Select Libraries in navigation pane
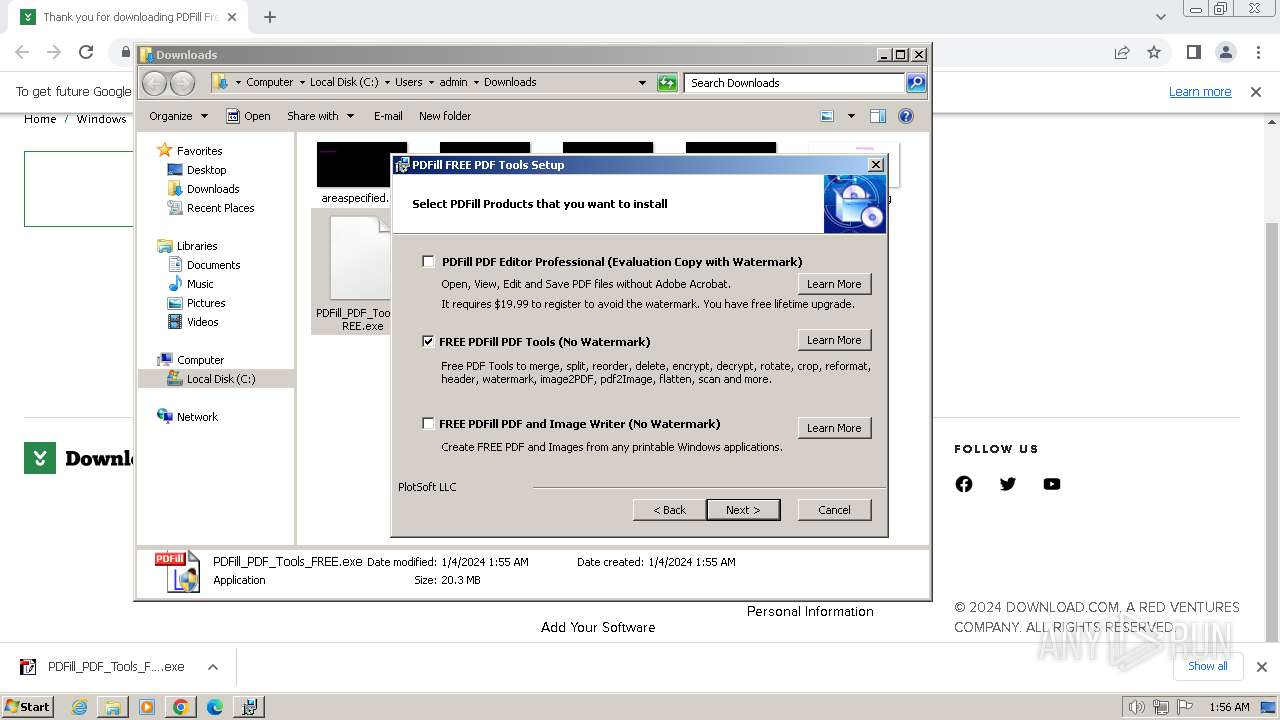The image size is (1280, 720). pos(197,246)
